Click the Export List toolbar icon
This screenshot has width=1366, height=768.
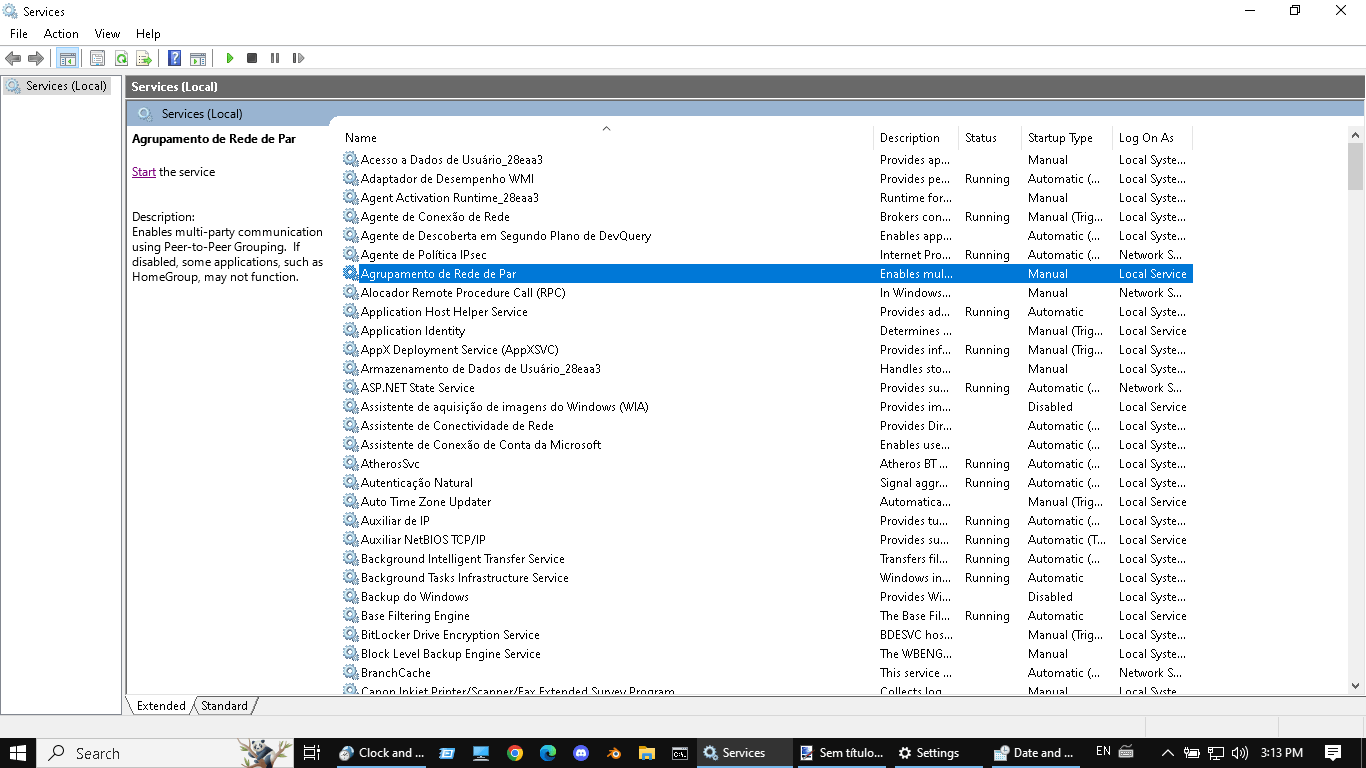(x=144, y=58)
